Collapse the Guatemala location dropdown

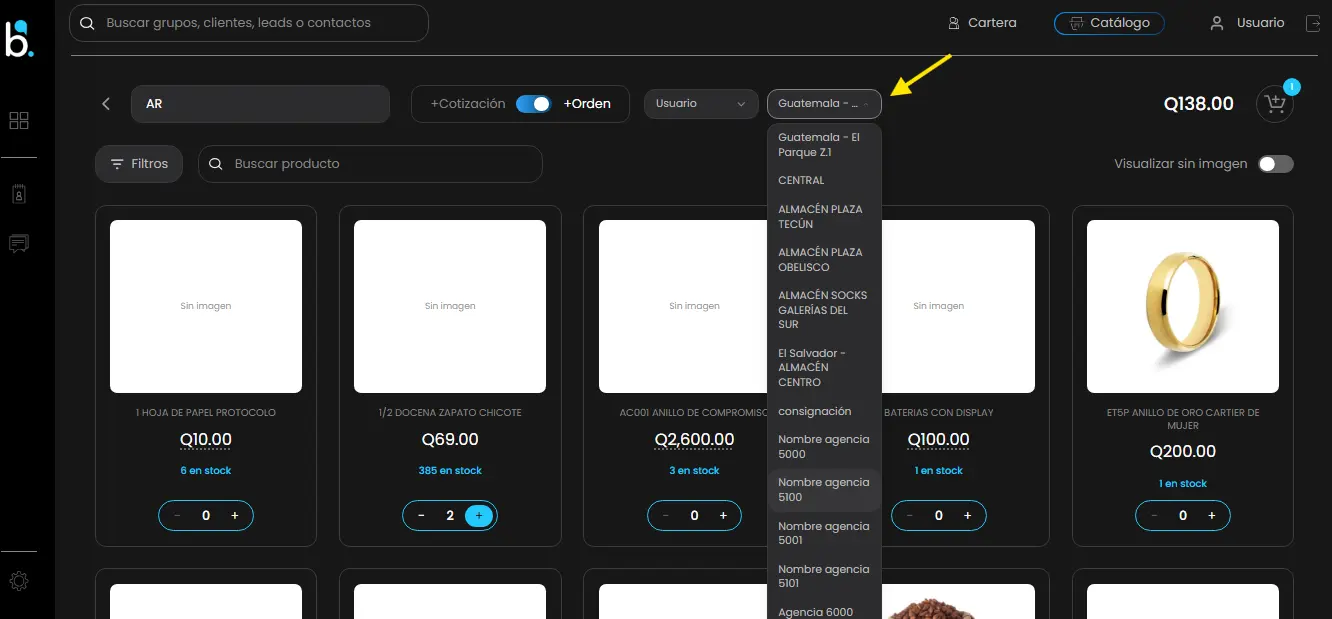click(x=824, y=104)
